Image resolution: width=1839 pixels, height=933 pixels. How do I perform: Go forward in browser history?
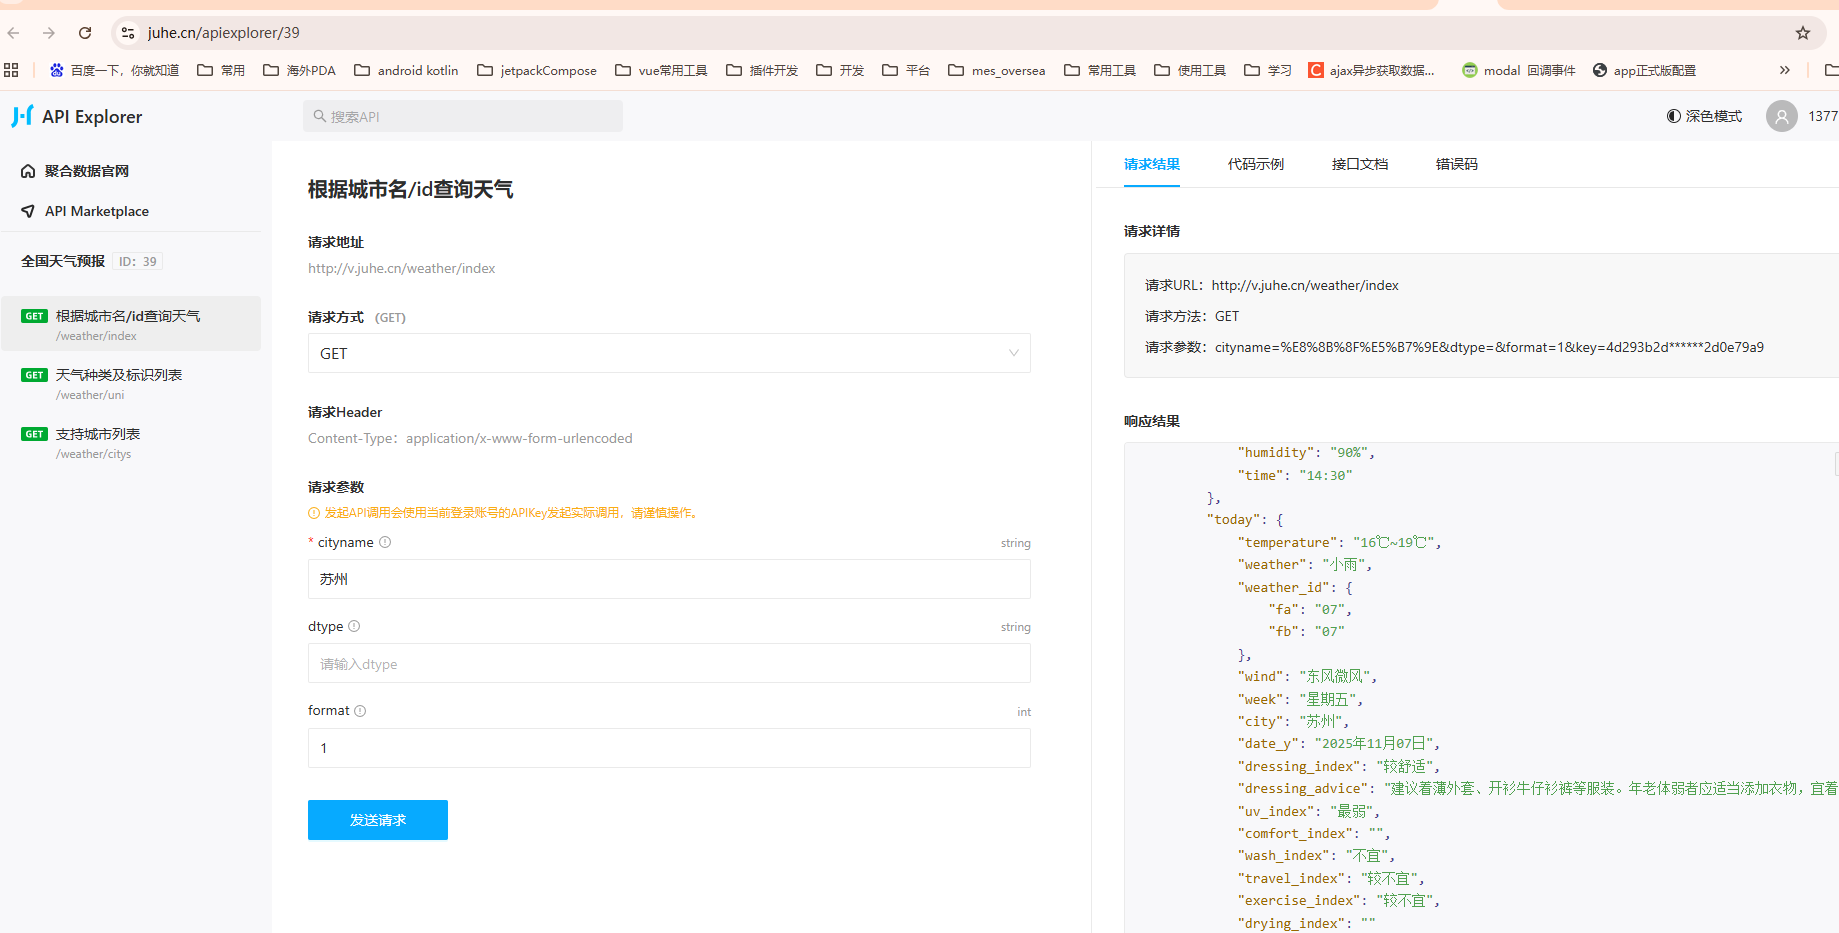pyautogui.click(x=49, y=33)
